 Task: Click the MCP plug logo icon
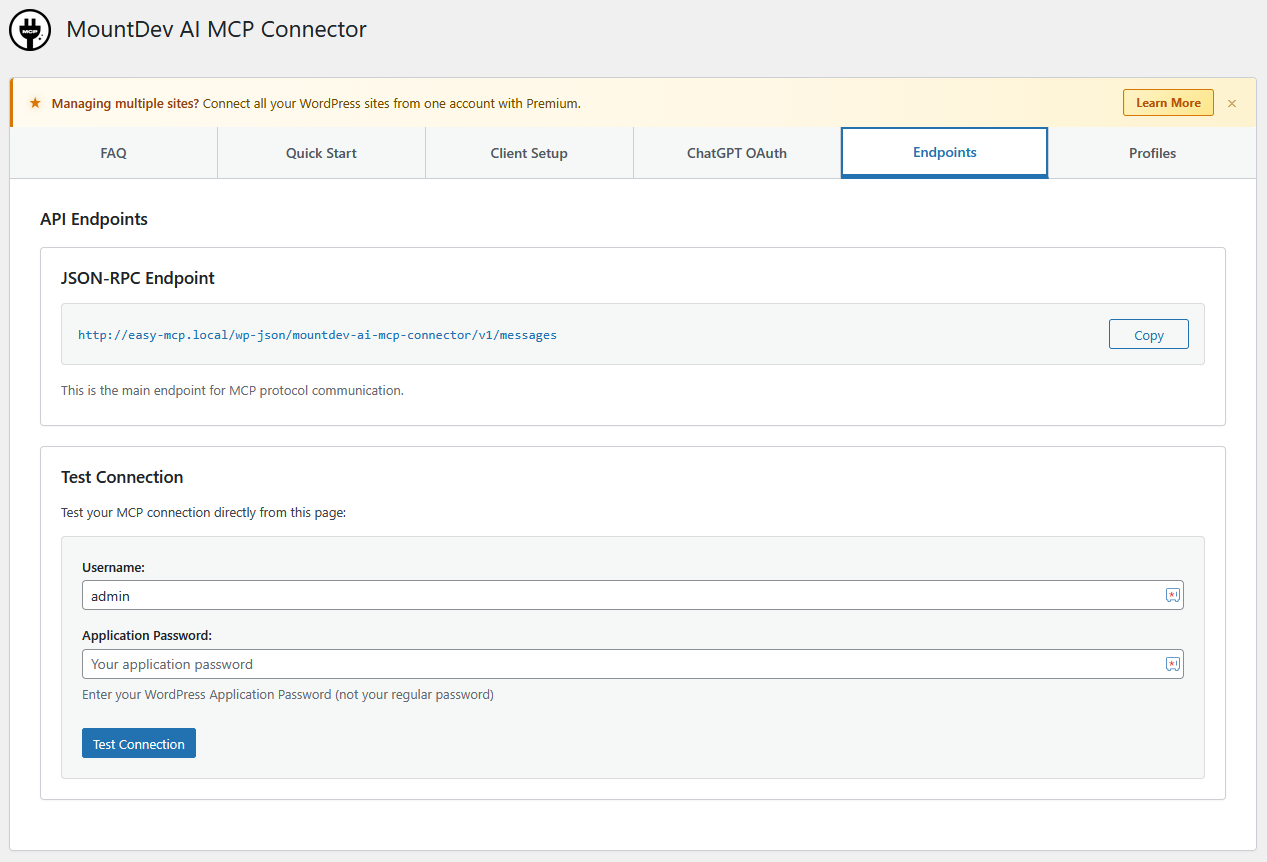[30, 31]
